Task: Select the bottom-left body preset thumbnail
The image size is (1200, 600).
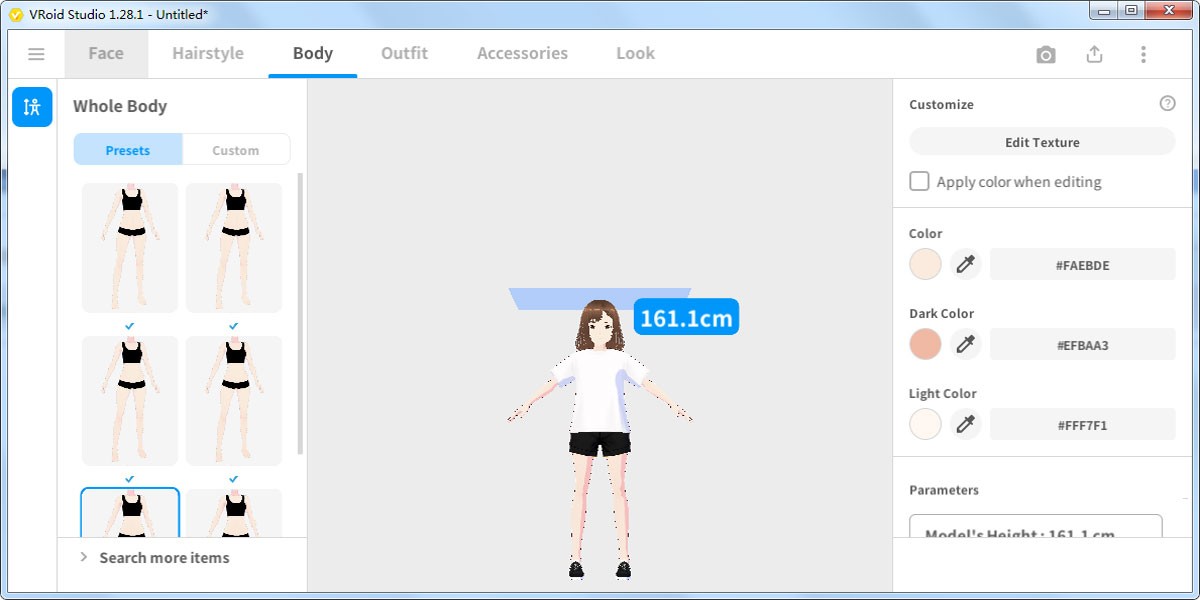Action: point(129,515)
